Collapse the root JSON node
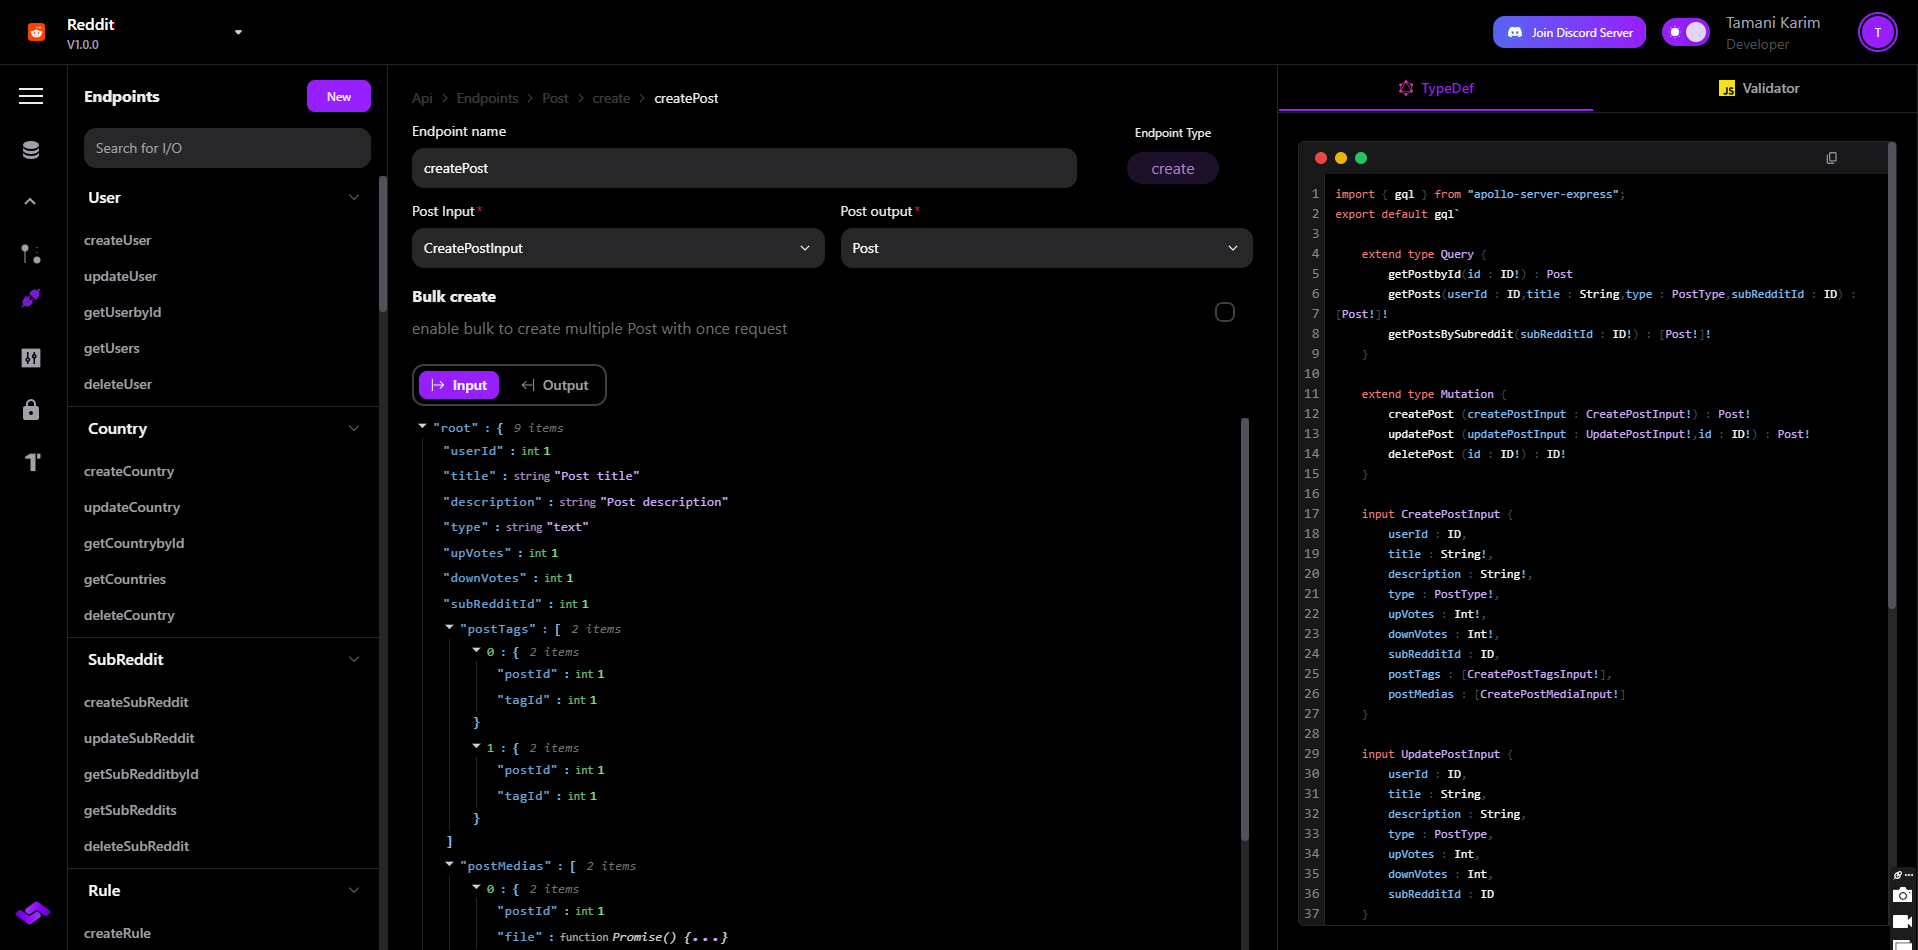1918x950 pixels. [x=422, y=426]
